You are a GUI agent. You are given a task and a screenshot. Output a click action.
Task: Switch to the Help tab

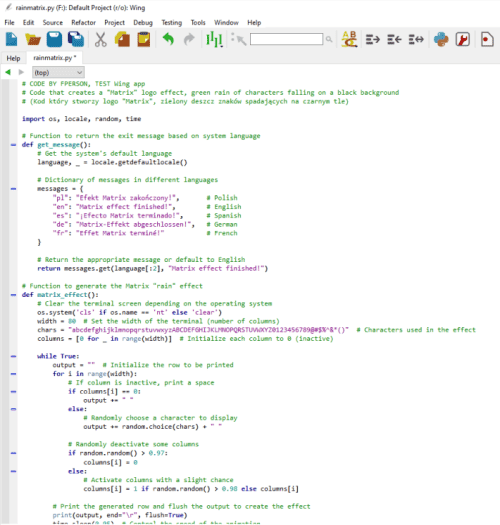tap(13, 58)
